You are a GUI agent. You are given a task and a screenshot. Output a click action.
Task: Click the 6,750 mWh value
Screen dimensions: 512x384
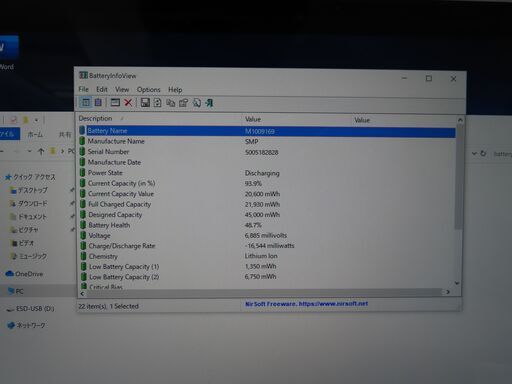pyautogui.click(x=260, y=277)
